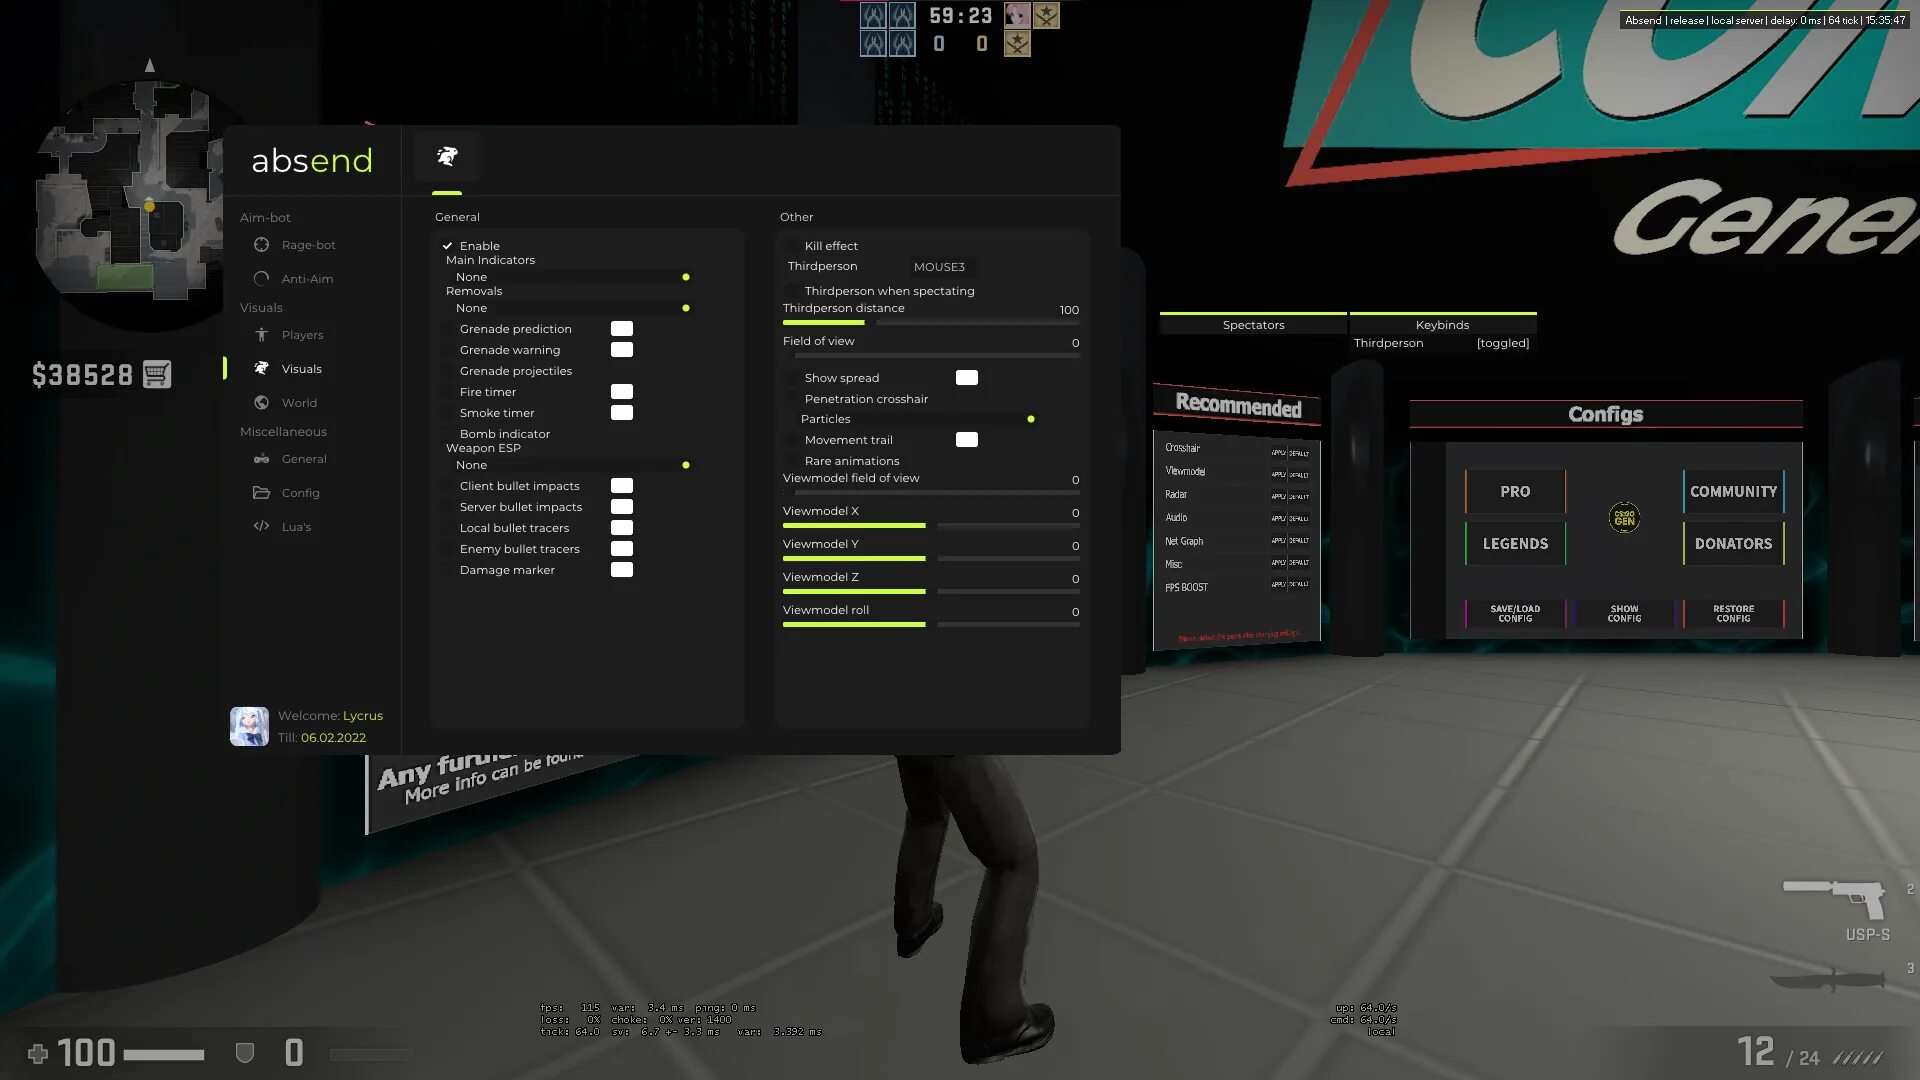Click the LEGENDS configs button
This screenshot has height=1080, width=1920.
click(x=1515, y=544)
